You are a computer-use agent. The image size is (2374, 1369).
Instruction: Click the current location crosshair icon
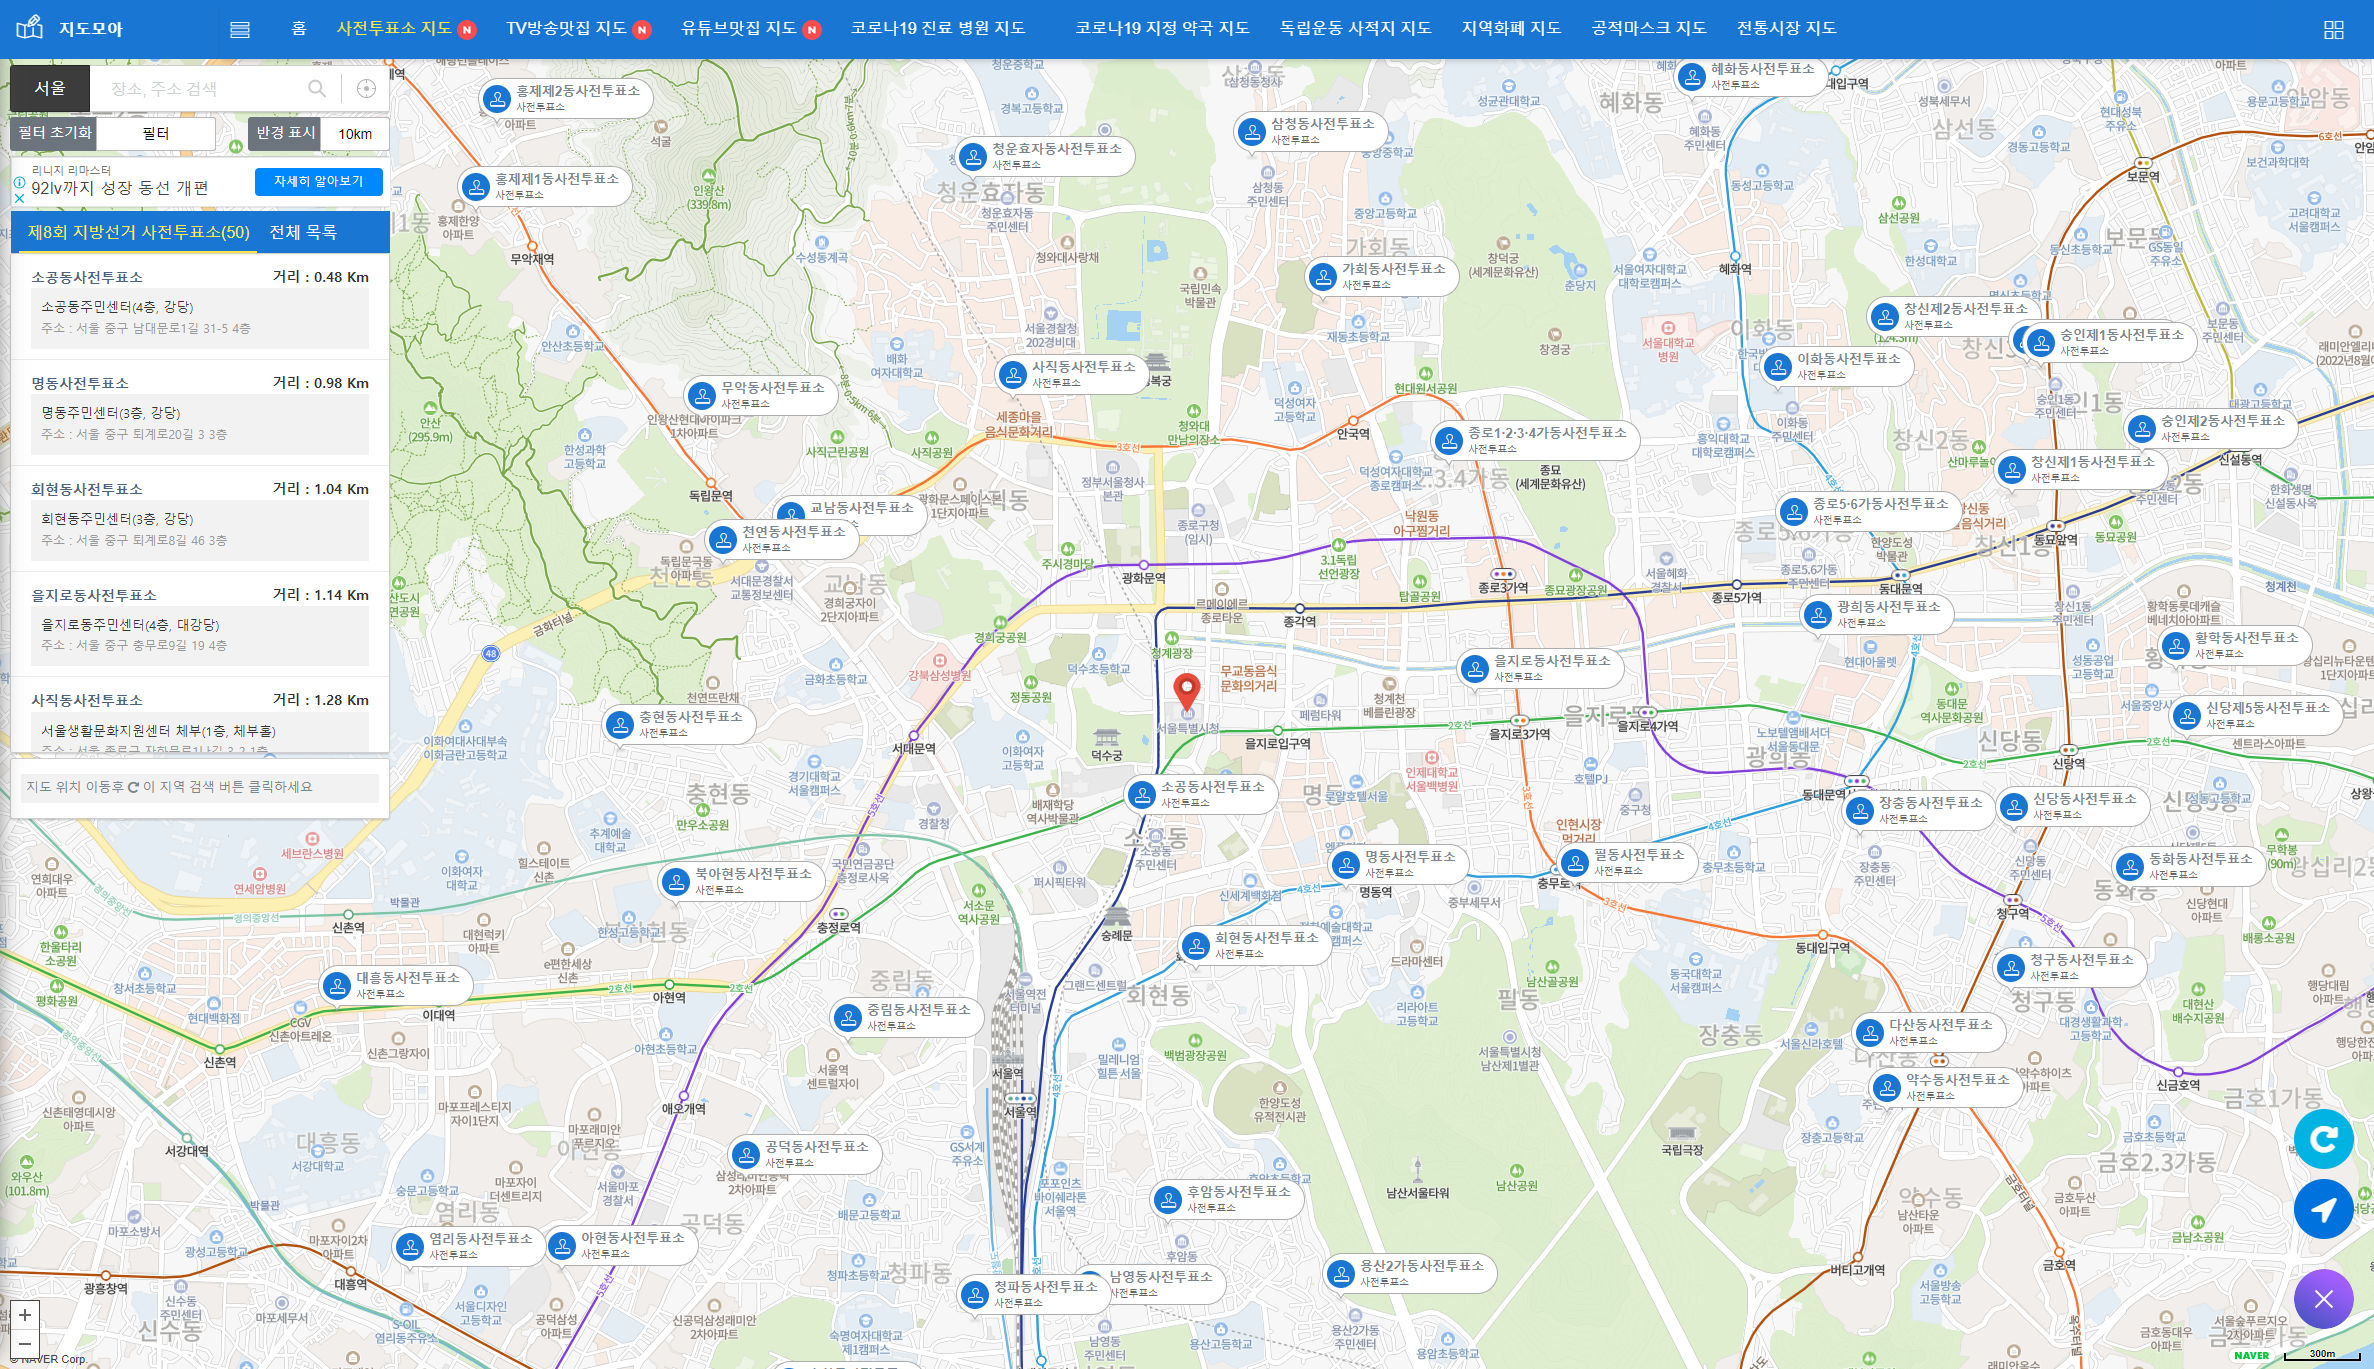coord(366,88)
